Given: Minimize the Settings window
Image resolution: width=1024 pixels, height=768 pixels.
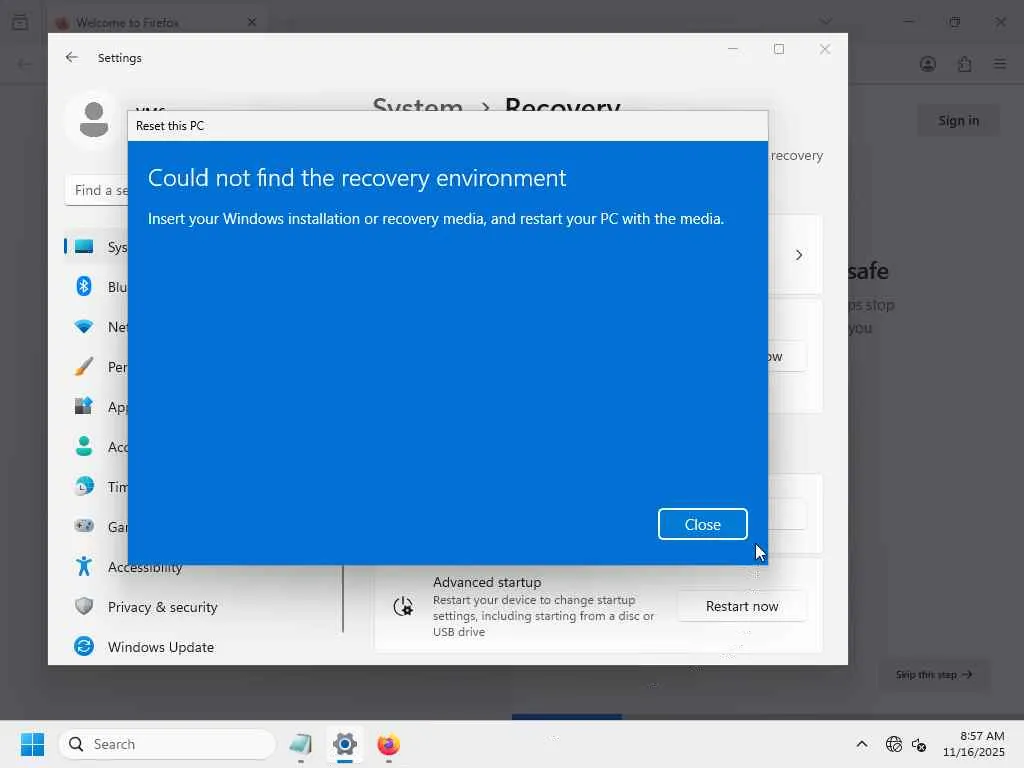Looking at the screenshot, I should [x=733, y=49].
